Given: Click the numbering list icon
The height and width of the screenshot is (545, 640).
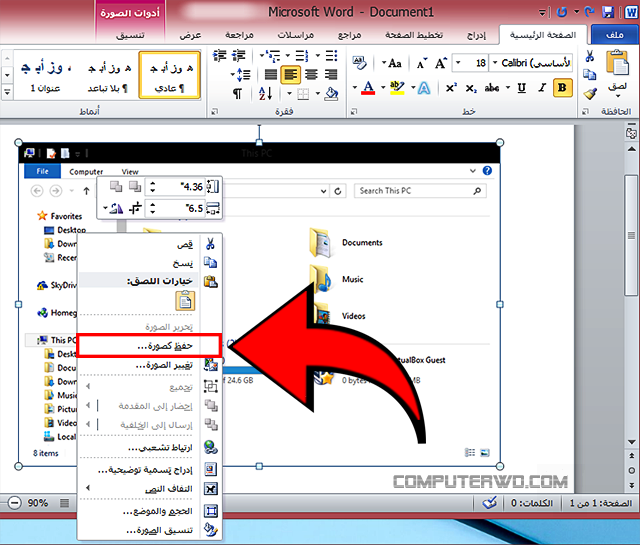Looking at the screenshot, I should 302,56.
